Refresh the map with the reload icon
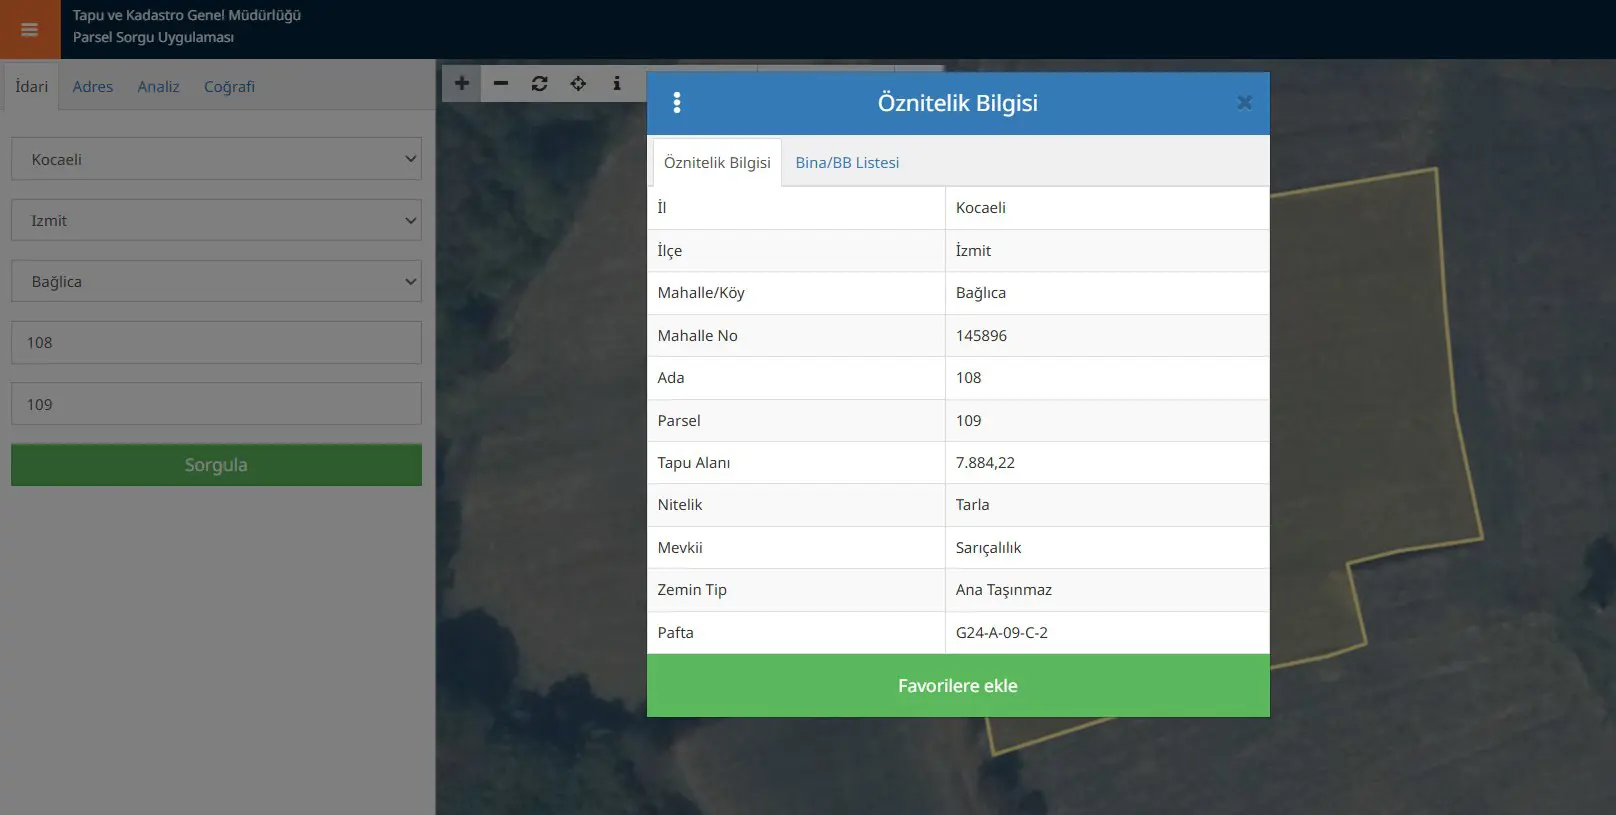This screenshot has width=1616, height=815. point(540,83)
